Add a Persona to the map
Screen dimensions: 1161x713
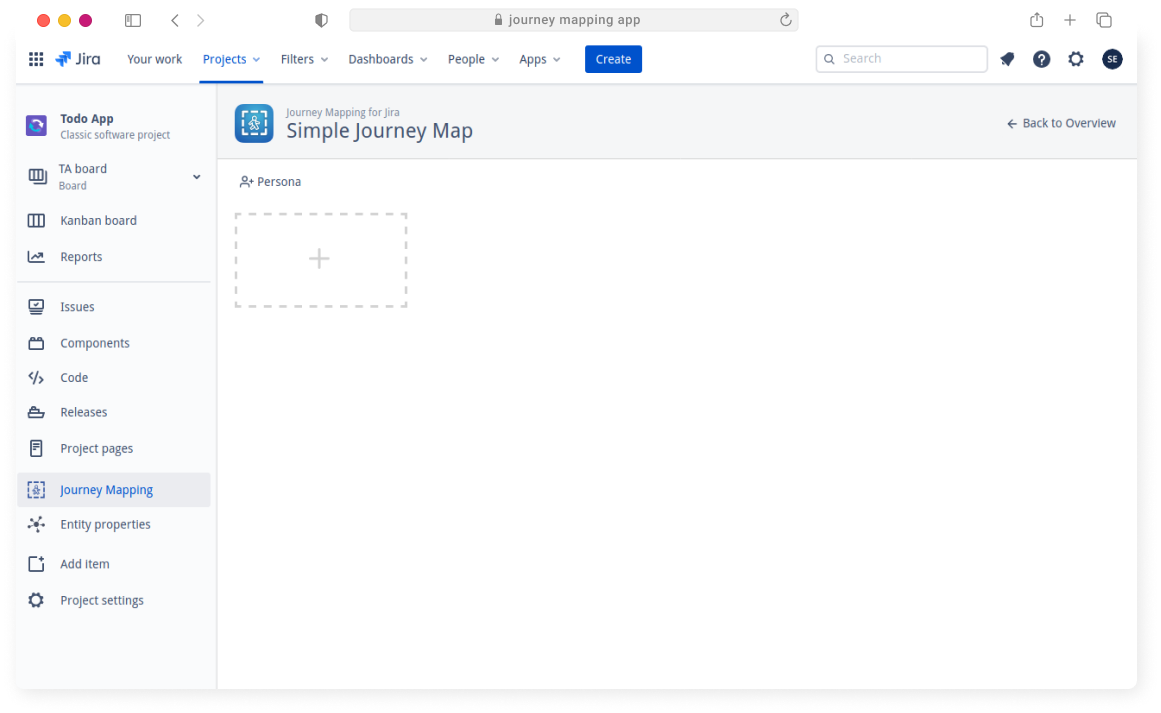270,182
